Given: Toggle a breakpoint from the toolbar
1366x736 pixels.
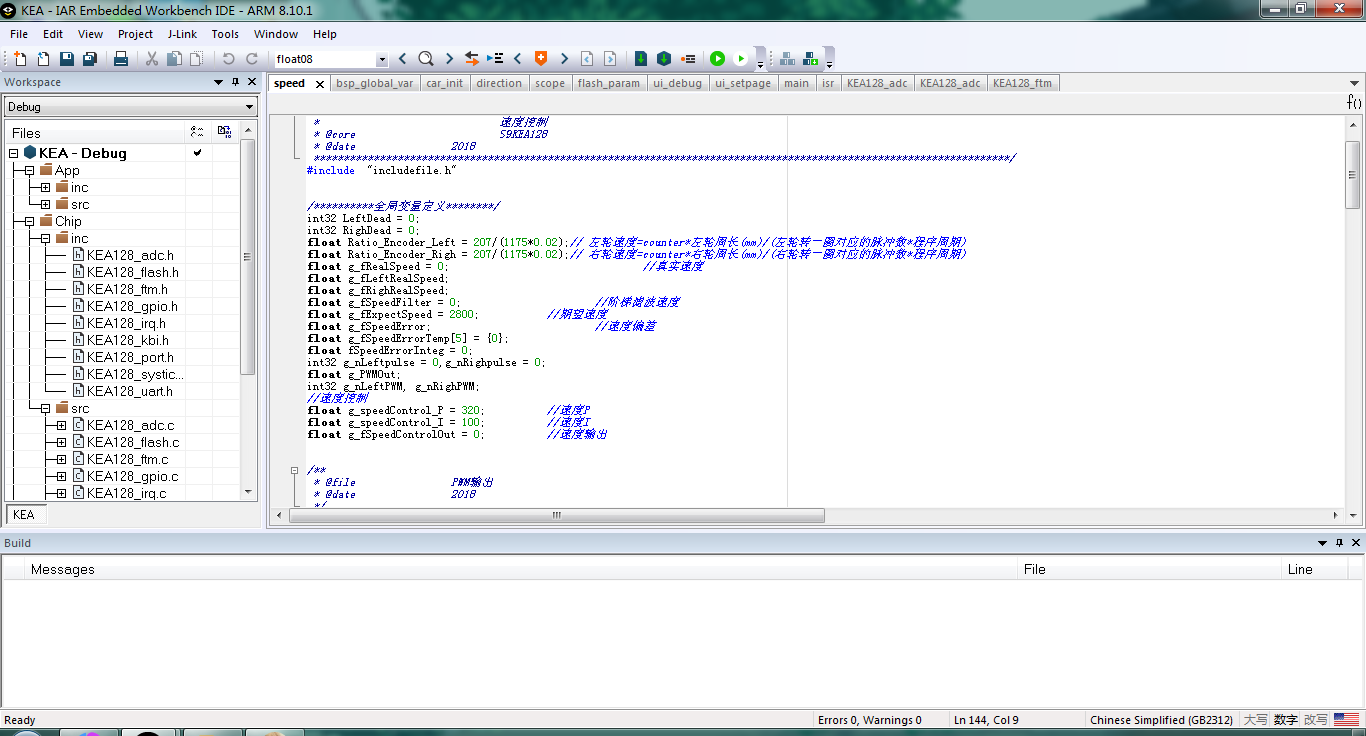Looking at the screenshot, I should tap(688, 59).
